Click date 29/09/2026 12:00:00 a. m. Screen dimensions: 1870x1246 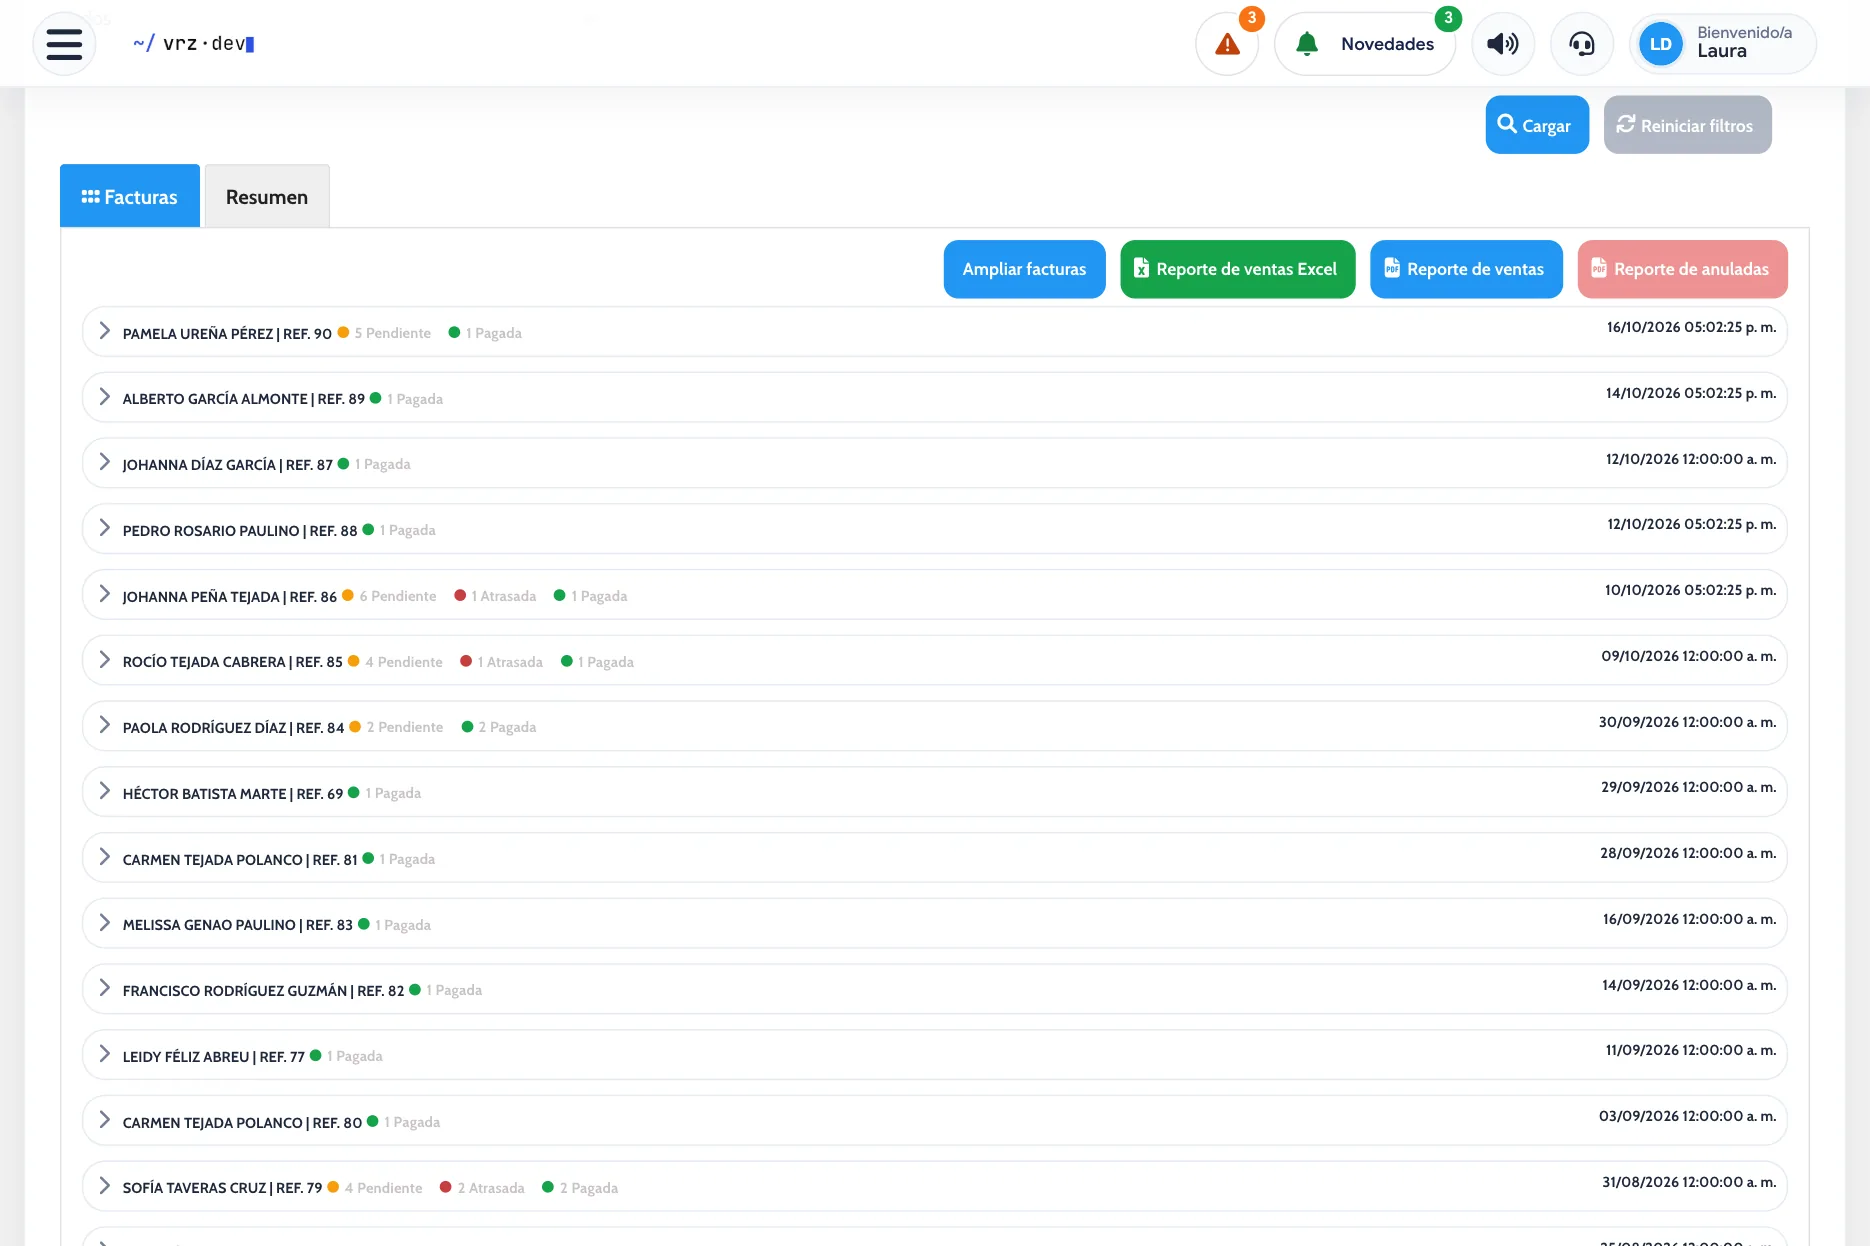click(x=1688, y=787)
